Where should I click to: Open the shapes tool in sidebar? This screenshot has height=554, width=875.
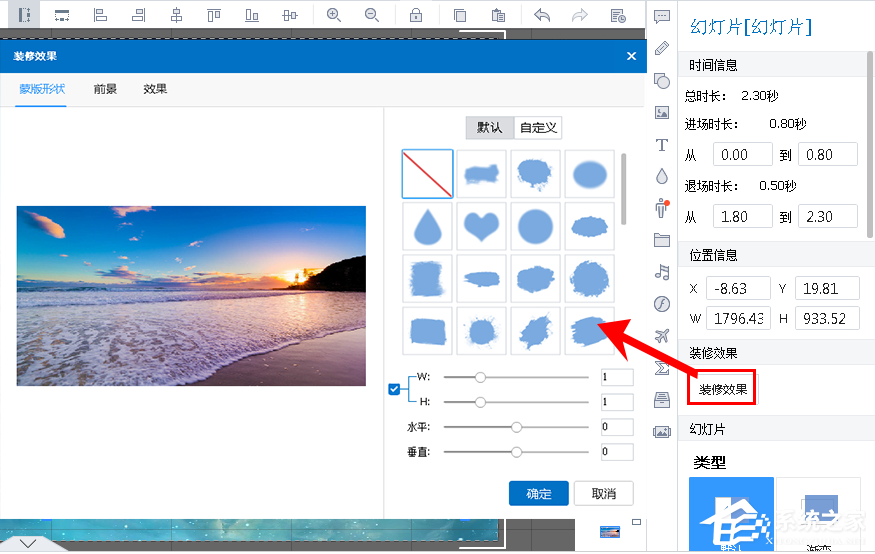[662, 81]
